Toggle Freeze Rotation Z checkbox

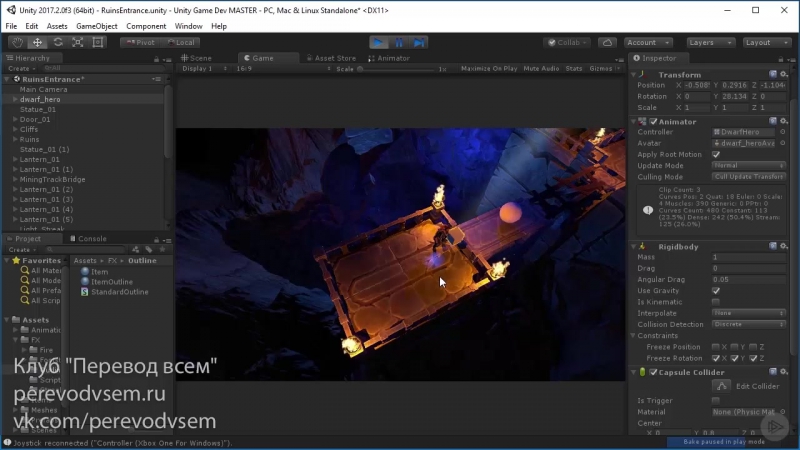pos(754,358)
